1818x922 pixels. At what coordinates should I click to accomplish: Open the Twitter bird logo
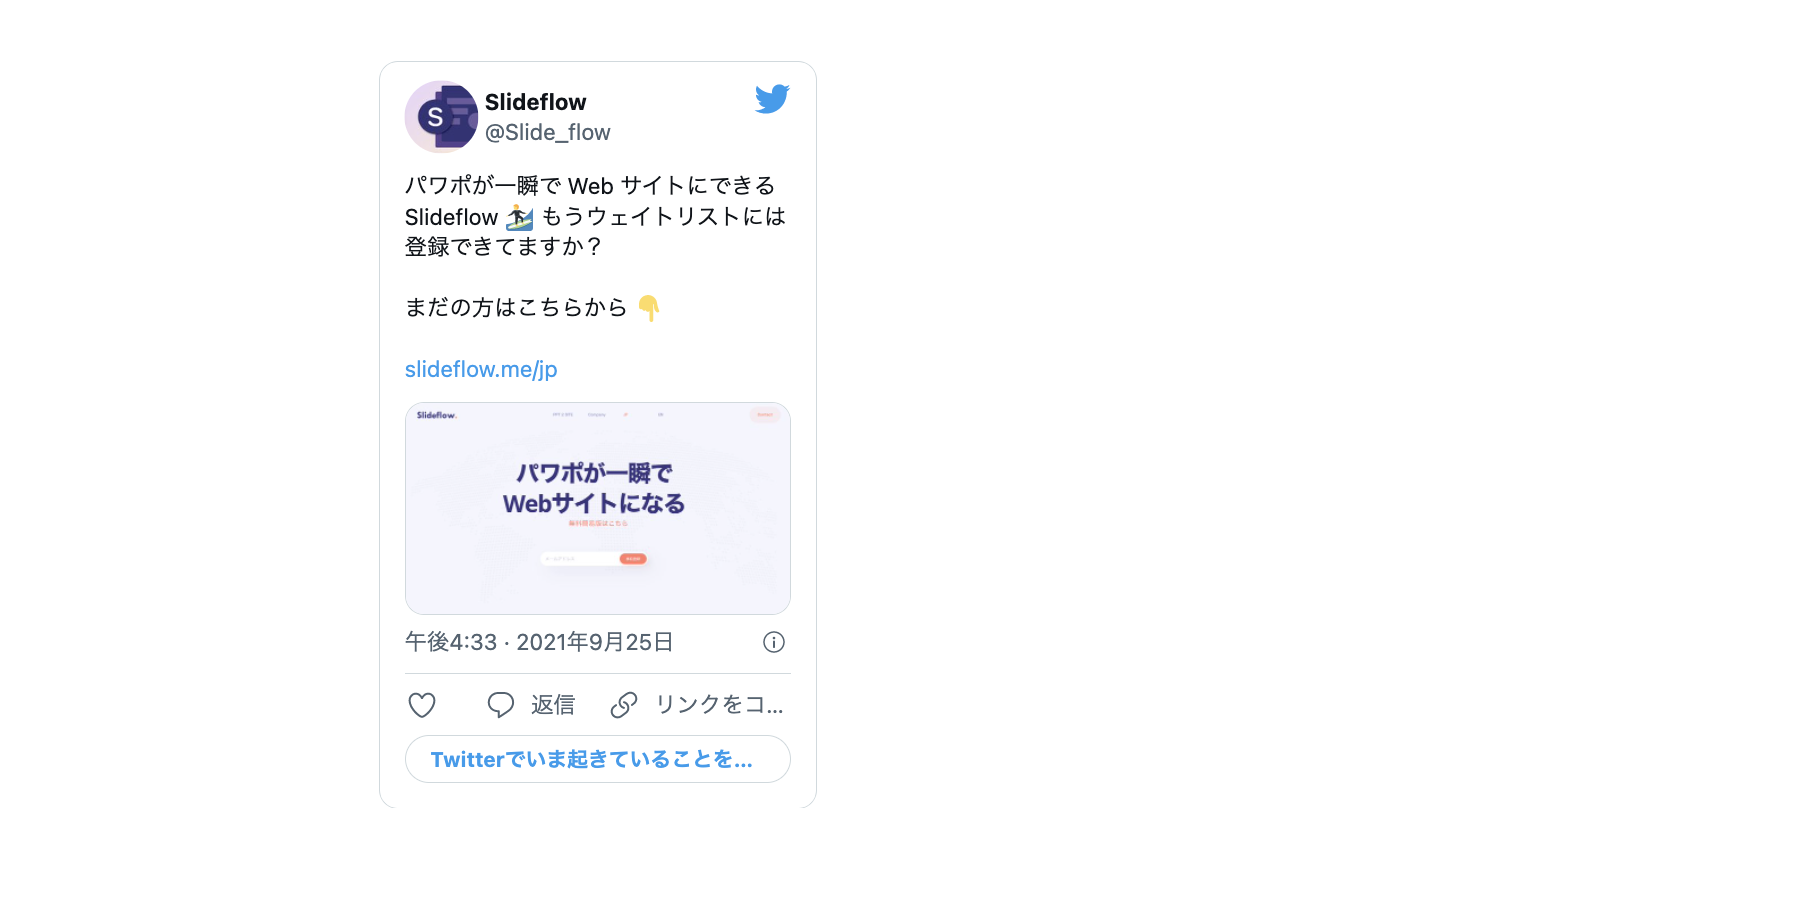tap(772, 99)
